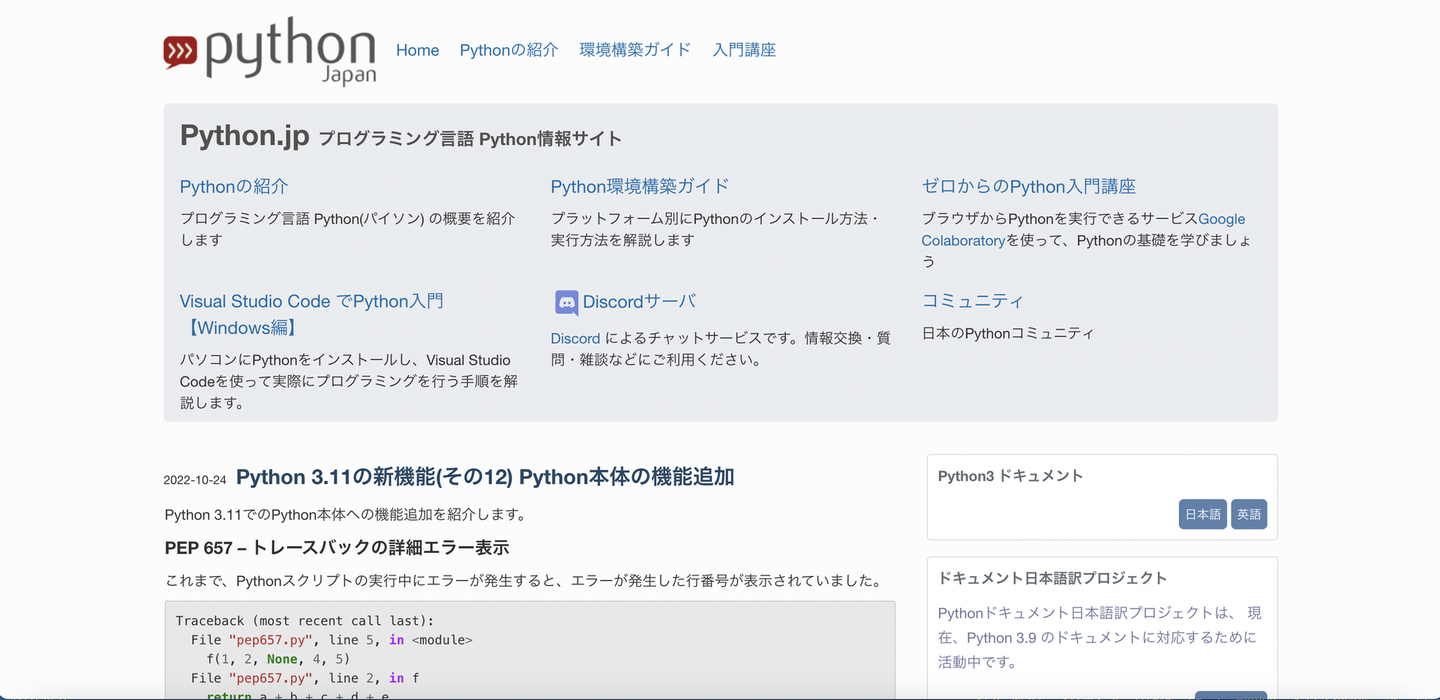Open Visual Studio Code でPython入門 link

coord(311,302)
